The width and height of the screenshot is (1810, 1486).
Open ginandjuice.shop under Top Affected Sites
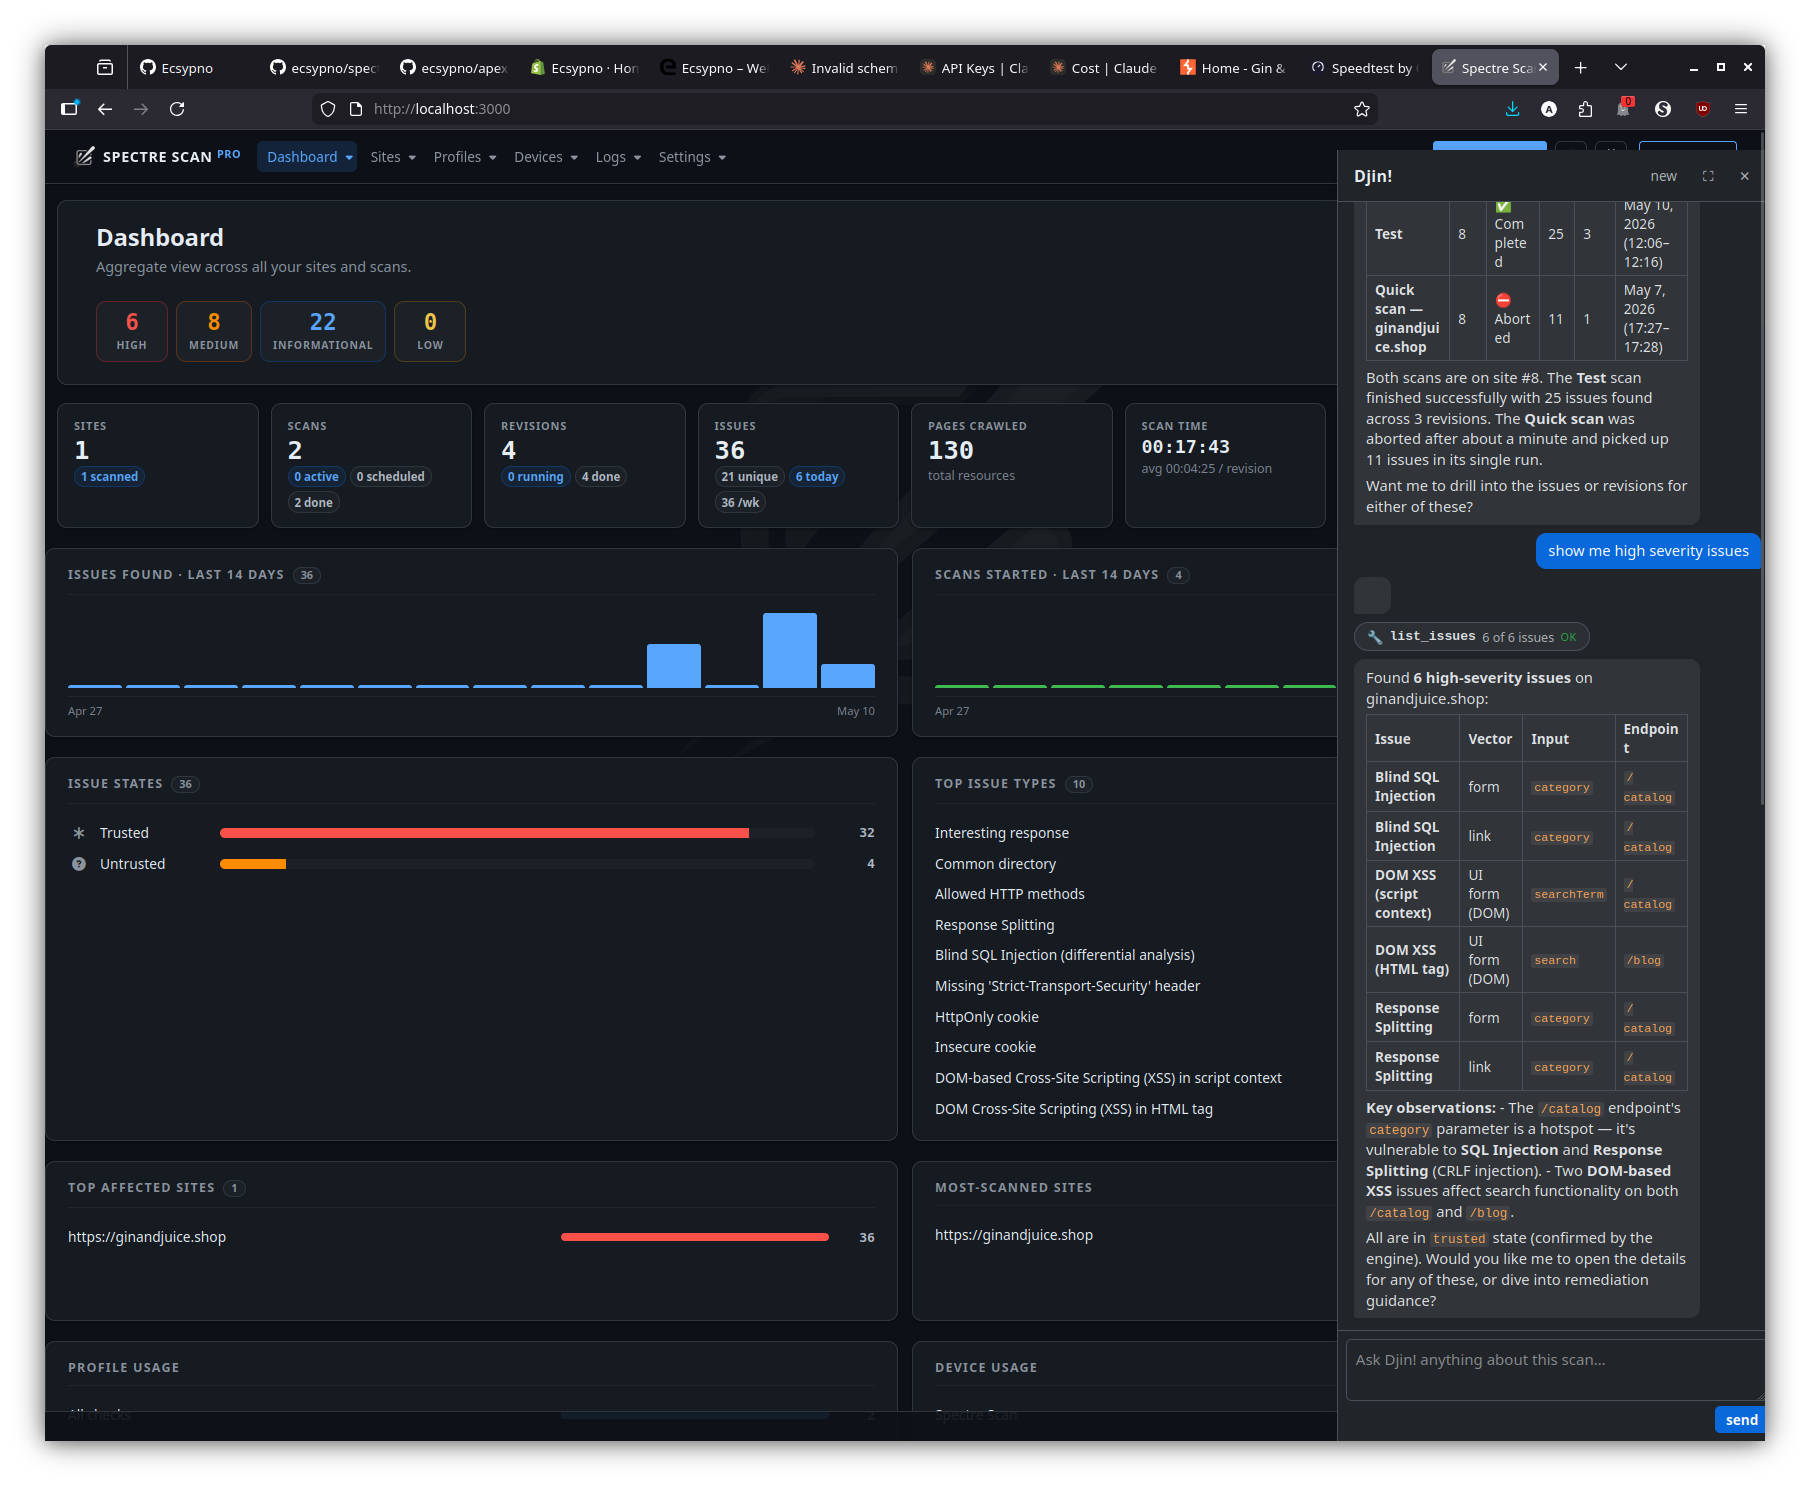coord(147,1237)
